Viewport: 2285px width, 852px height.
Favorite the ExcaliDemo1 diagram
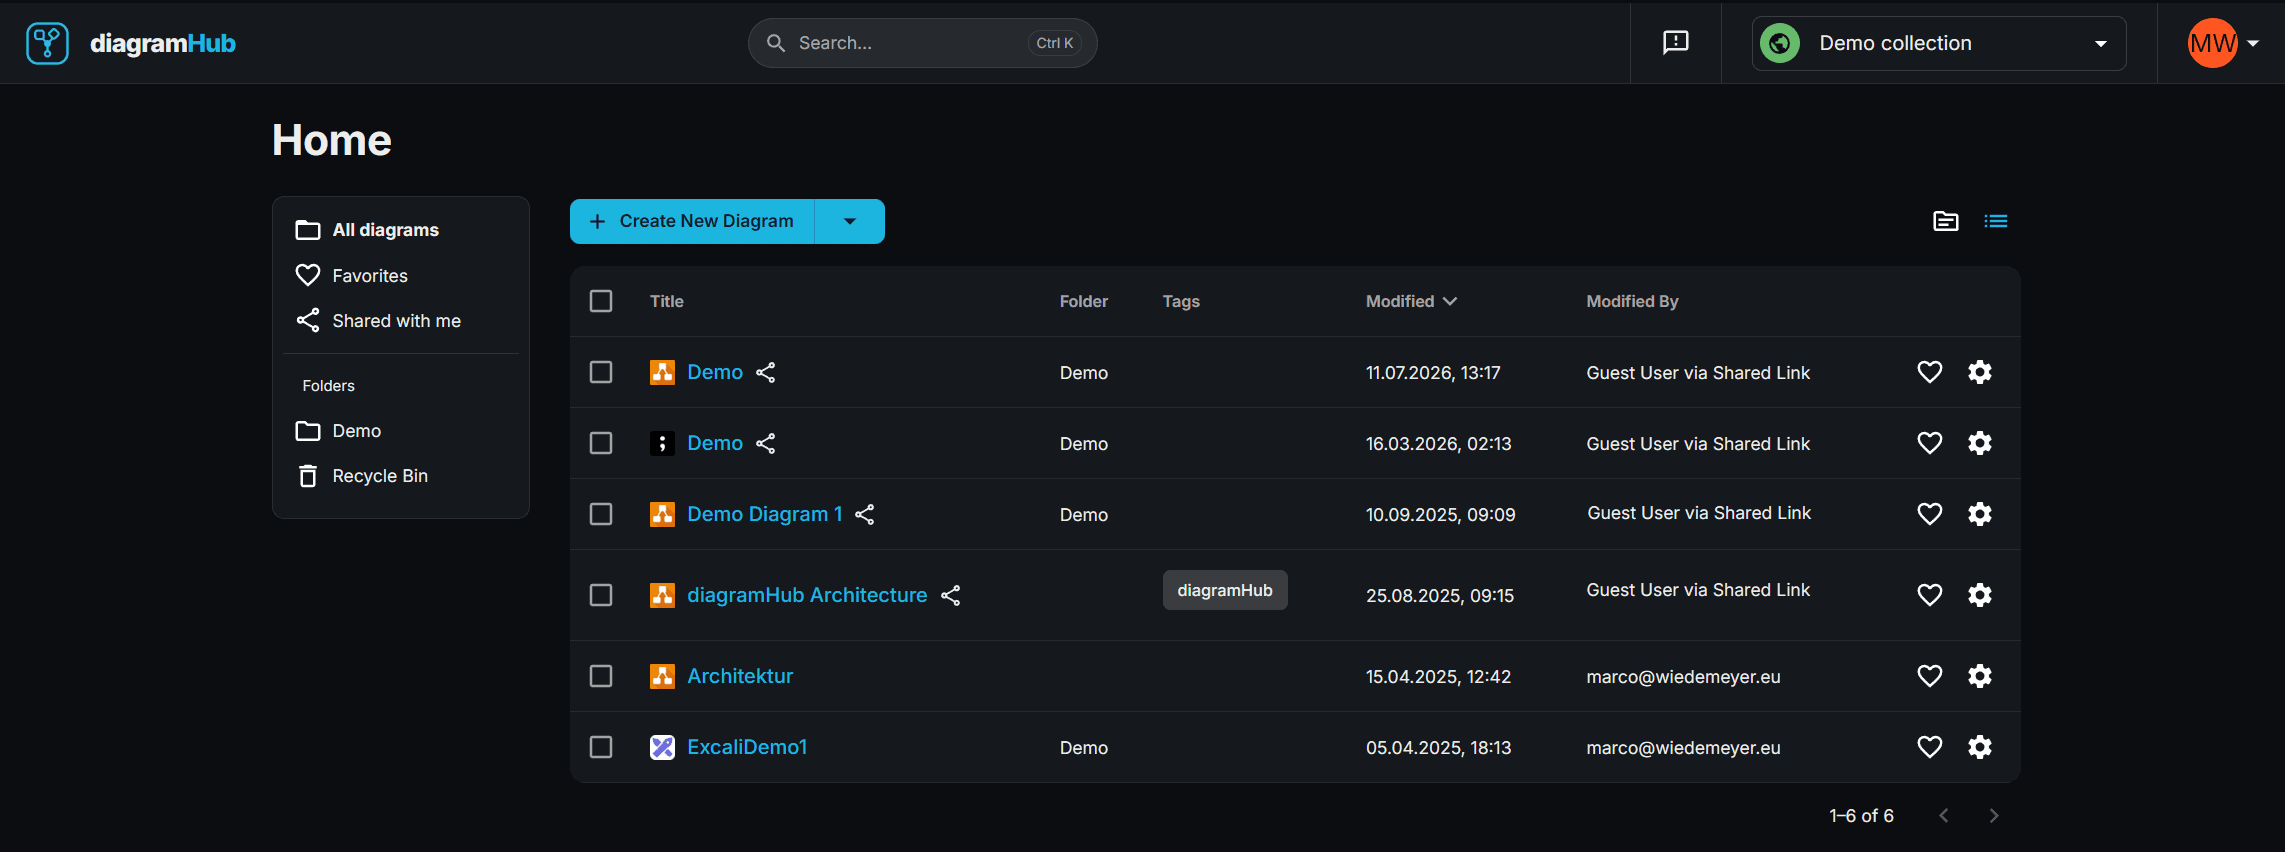(x=1930, y=747)
